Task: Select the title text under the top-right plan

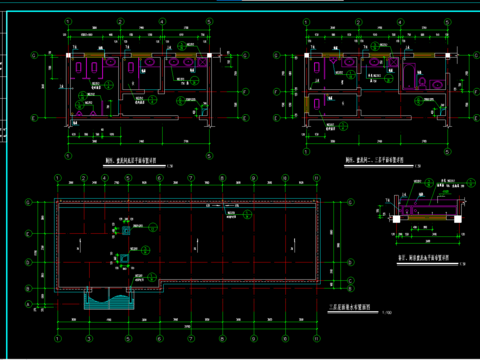Action: [x=374, y=160]
